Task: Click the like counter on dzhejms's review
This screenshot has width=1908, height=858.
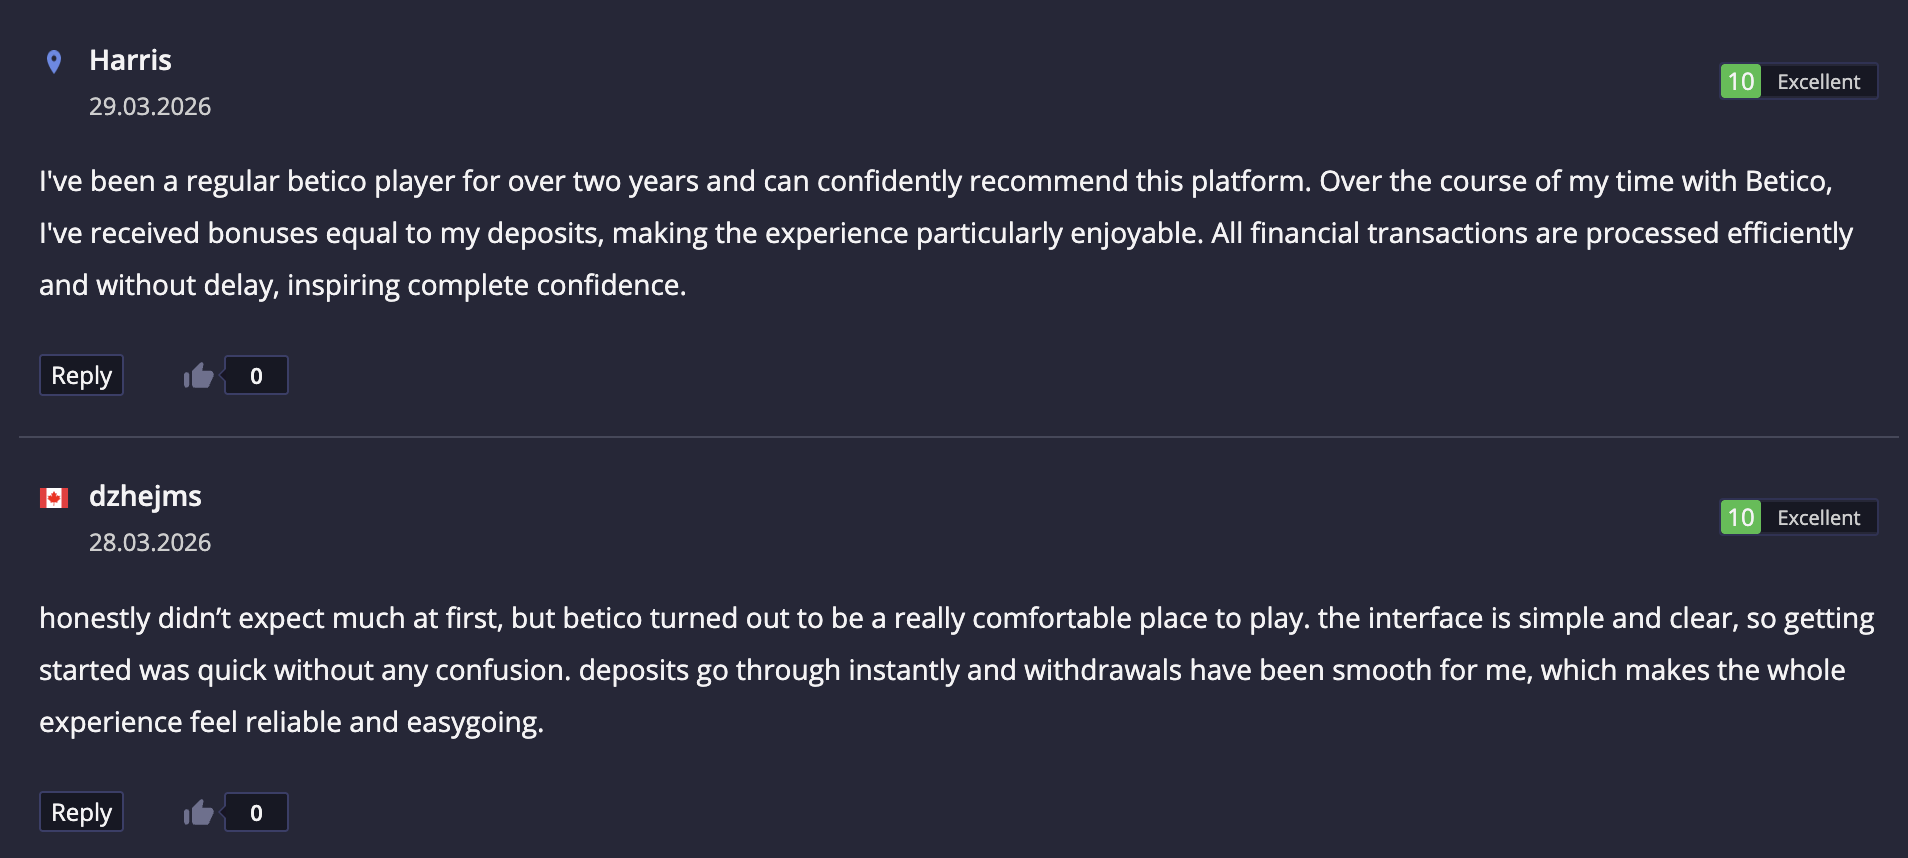Action: [256, 813]
